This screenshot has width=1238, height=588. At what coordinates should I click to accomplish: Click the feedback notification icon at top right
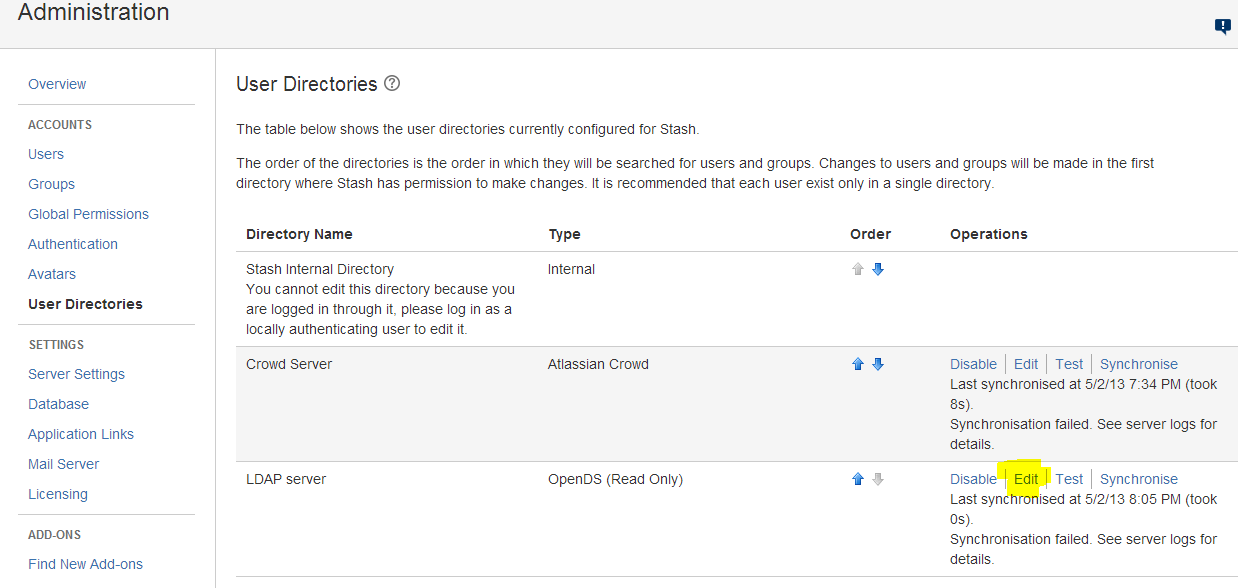[x=1222, y=27]
